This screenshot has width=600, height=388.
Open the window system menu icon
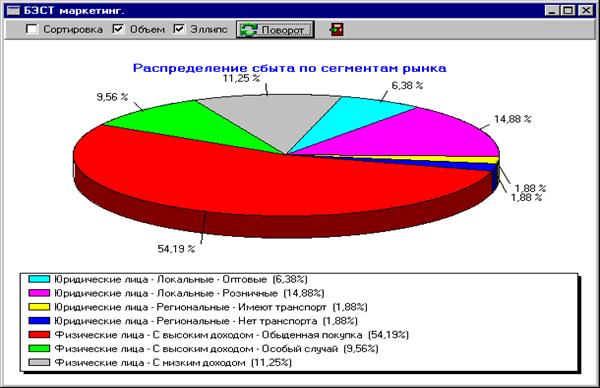13,10
